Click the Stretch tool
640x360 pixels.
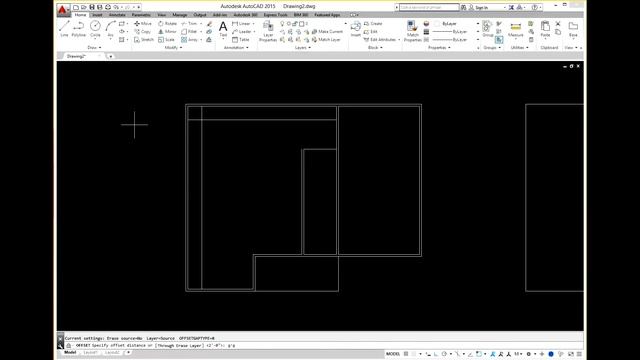pyautogui.click(x=144, y=40)
